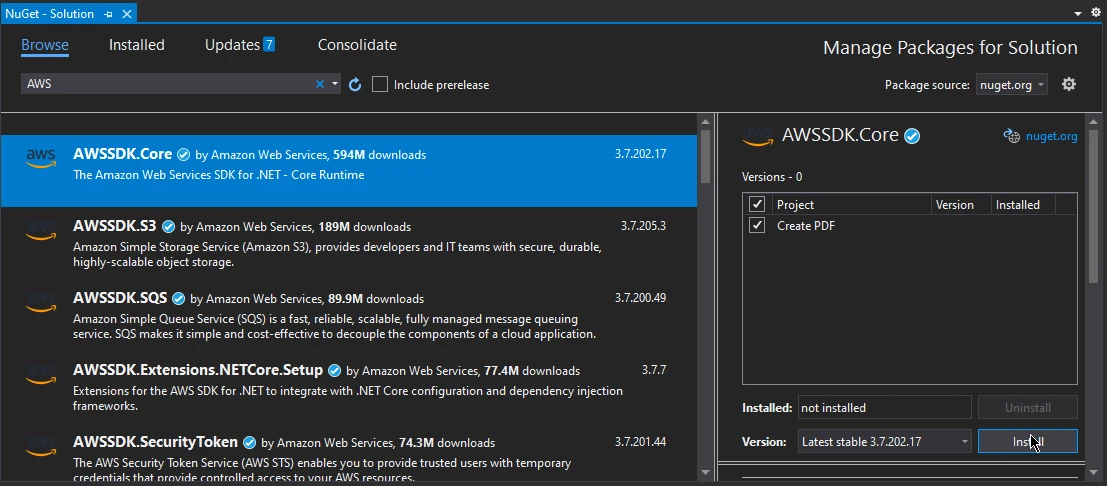Open the search box history dropdown arrow

335,85
